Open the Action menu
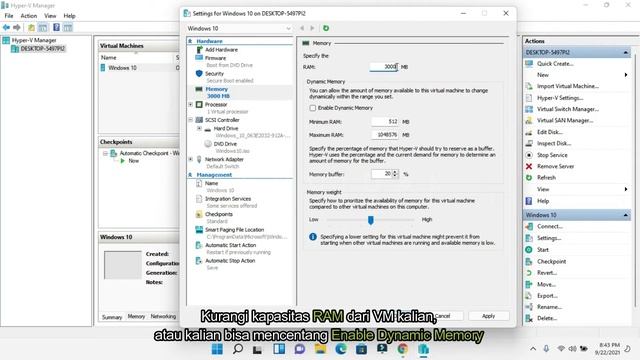The height and width of the screenshot is (360, 640). click(29, 16)
